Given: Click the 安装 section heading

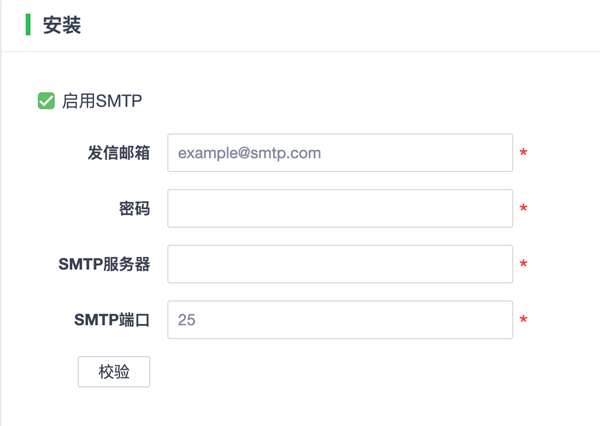Looking at the screenshot, I should [x=62, y=25].
